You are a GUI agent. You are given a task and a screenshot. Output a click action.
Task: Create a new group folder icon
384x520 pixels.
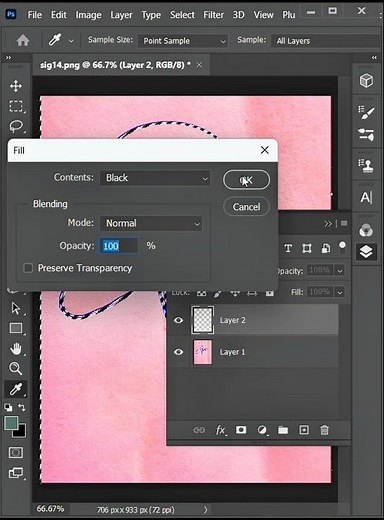283,430
